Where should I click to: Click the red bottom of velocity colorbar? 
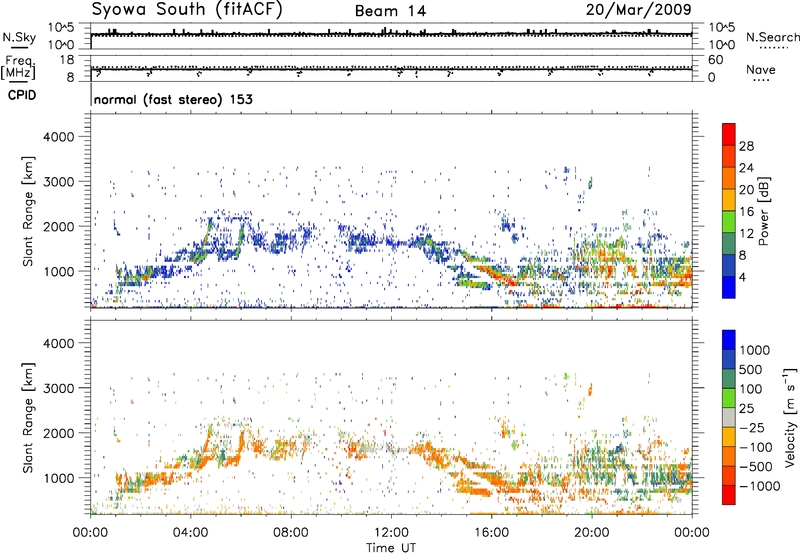tap(729, 495)
